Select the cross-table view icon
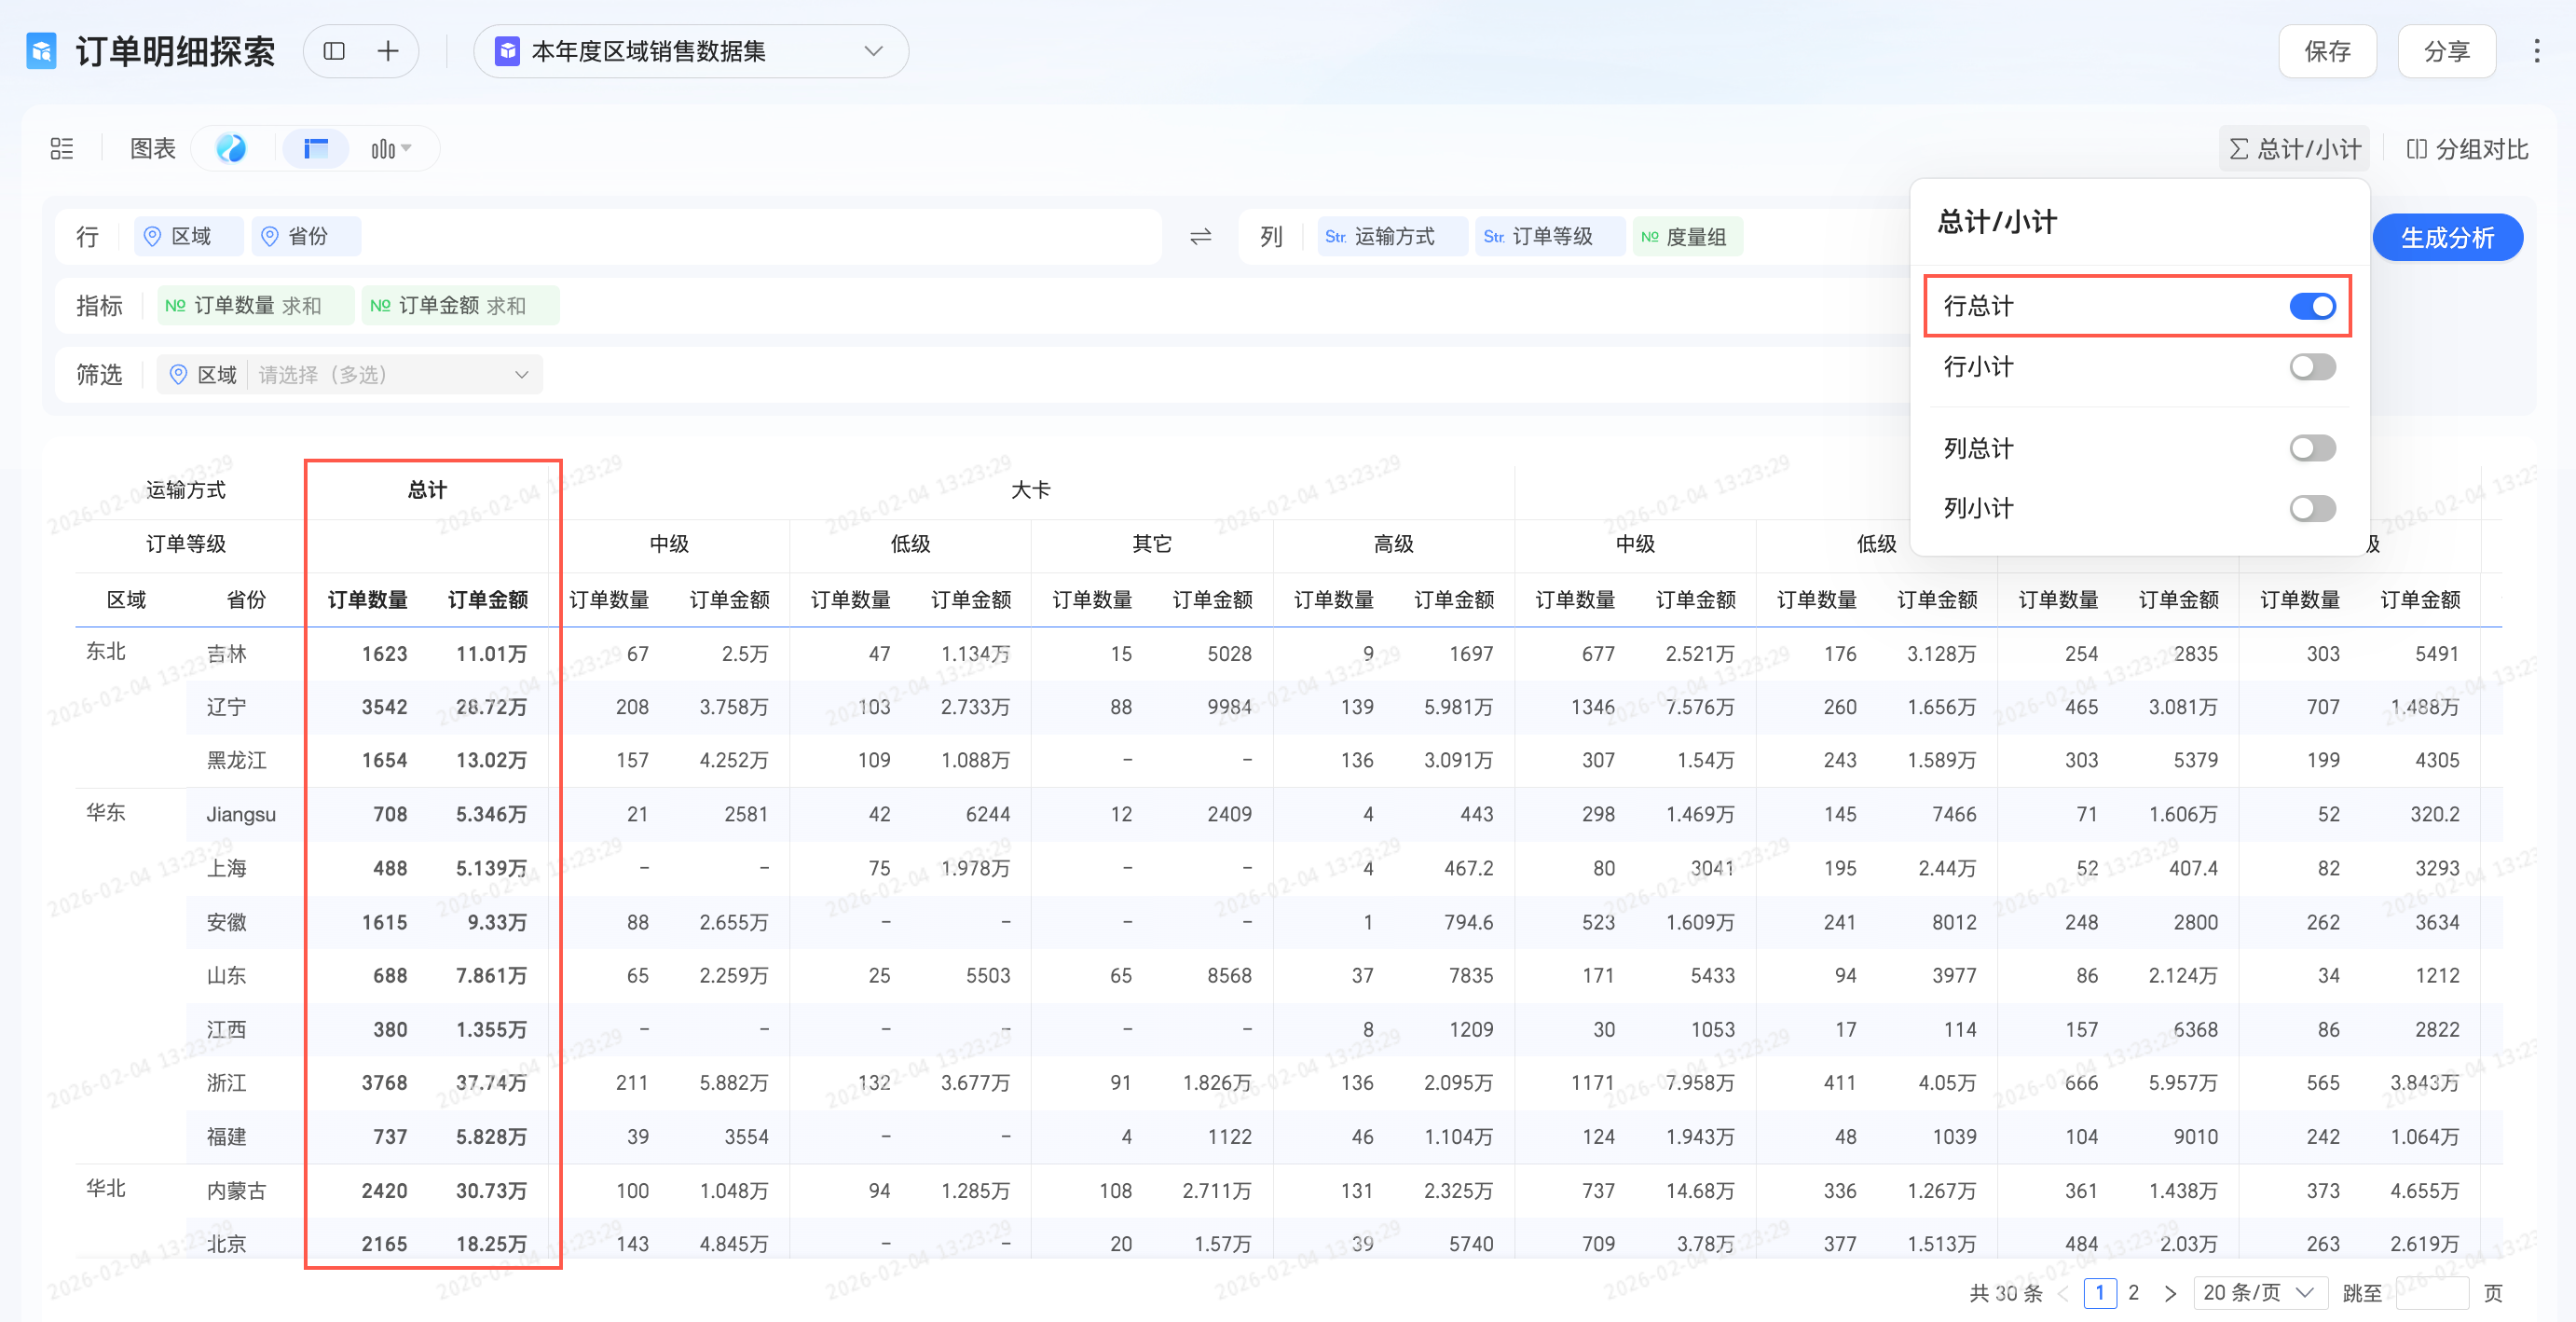The height and width of the screenshot is (1322, 2576). click(x=316, y=149)
